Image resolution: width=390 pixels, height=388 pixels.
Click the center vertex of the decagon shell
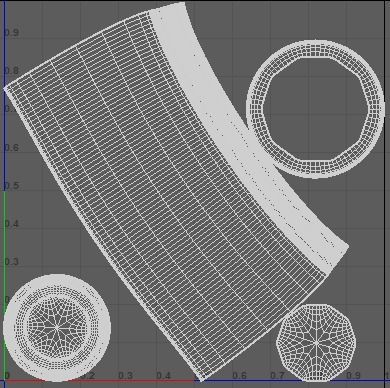pos(316,342)
